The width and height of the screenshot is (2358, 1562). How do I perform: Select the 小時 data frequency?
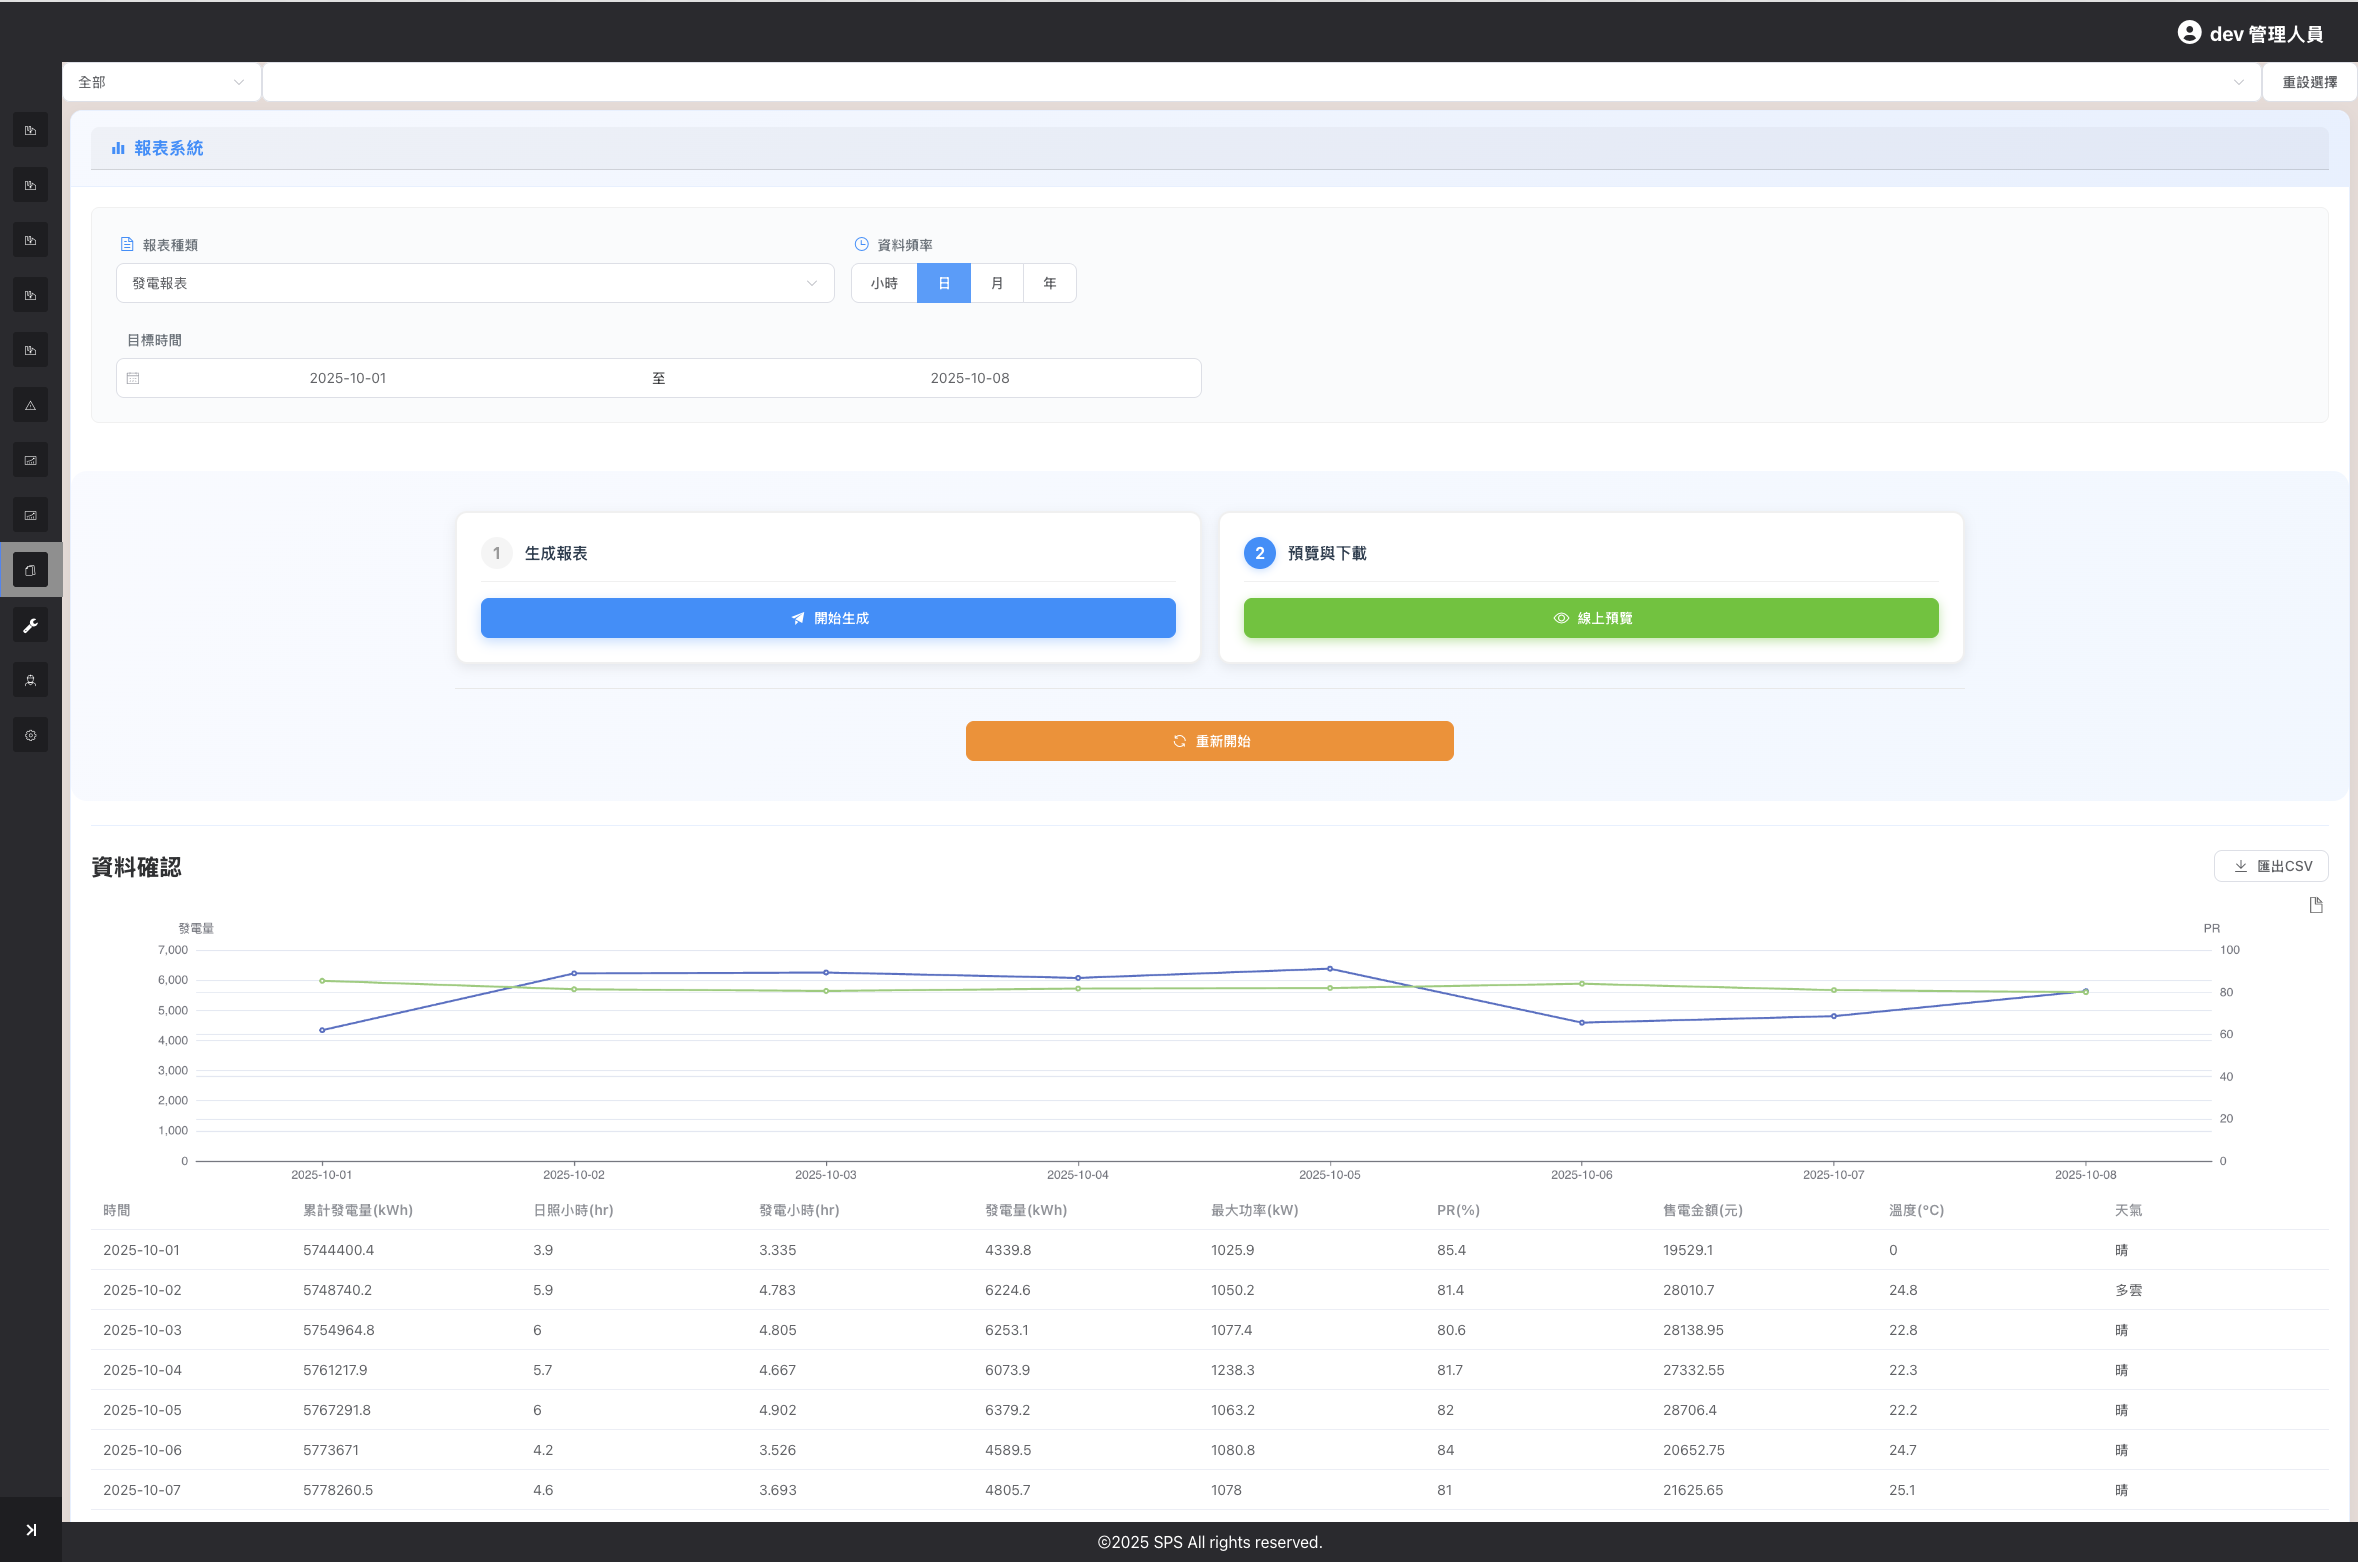coord(884,283)
